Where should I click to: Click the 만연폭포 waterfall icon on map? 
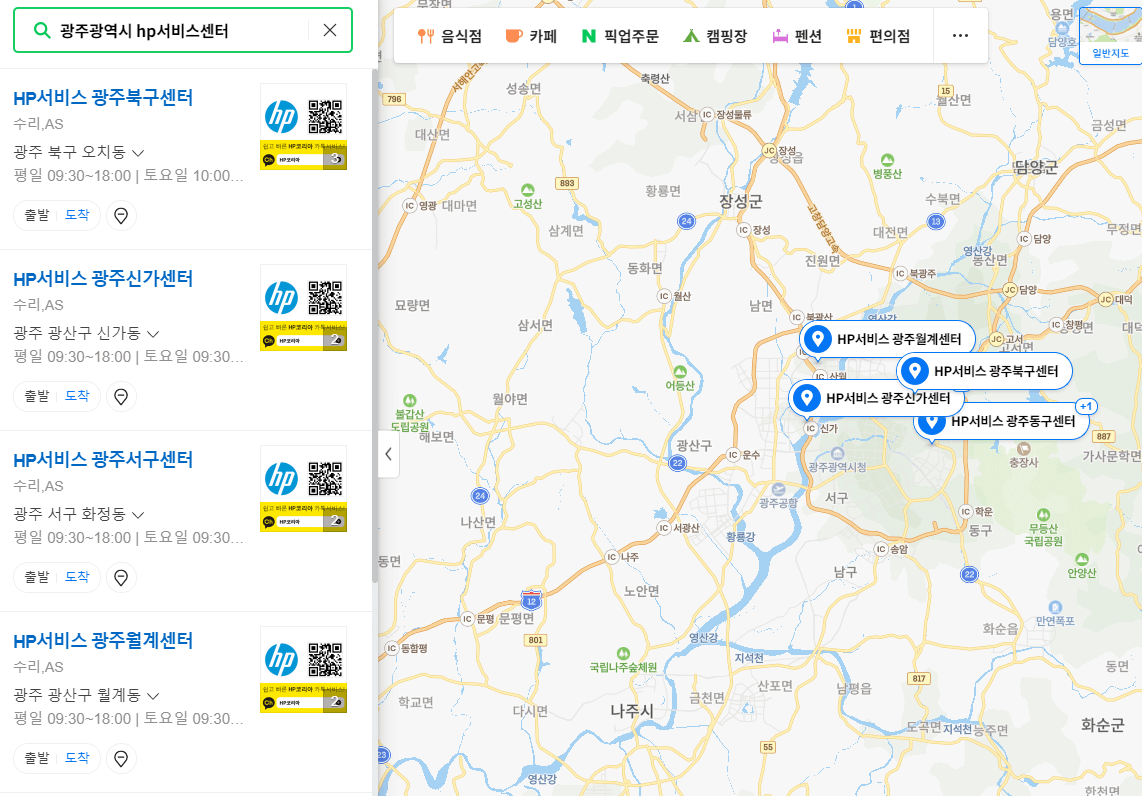(1055, 607)
